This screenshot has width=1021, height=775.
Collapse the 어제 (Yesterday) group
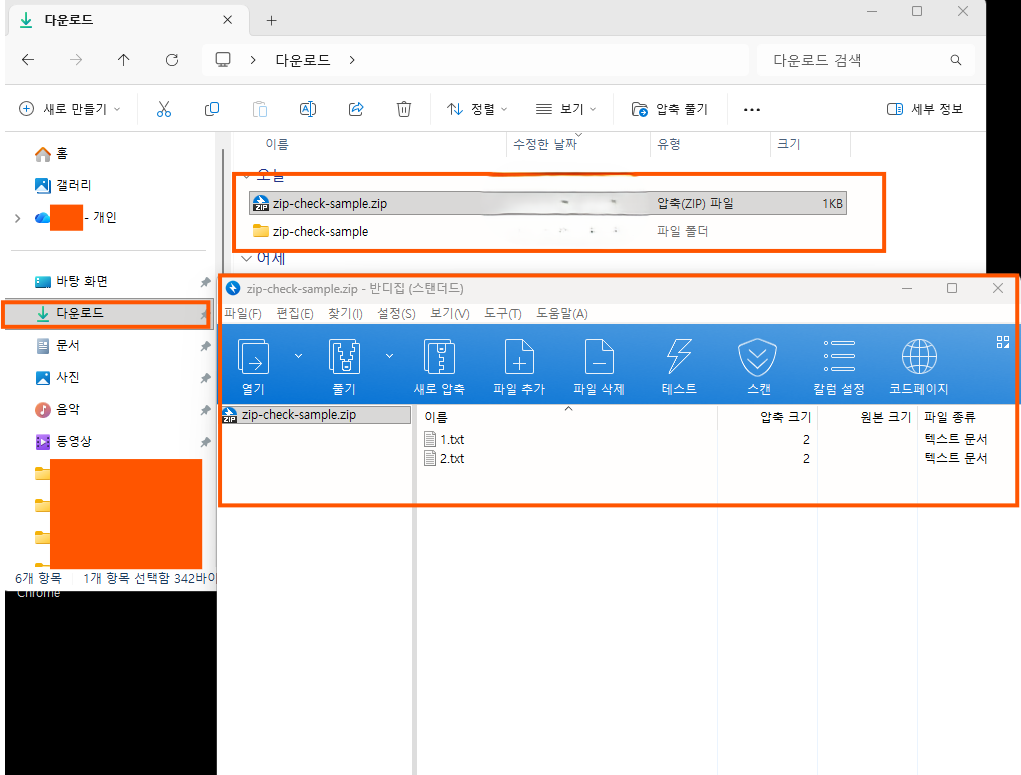pos(247,259)
